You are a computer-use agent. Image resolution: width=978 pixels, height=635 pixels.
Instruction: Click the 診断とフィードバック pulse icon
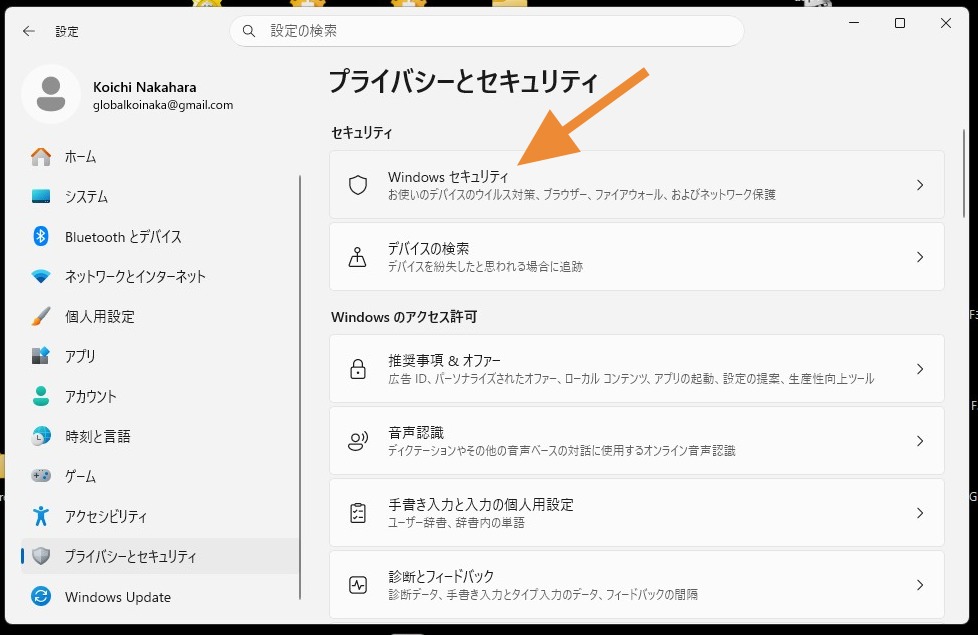click(x=358, y=585)
